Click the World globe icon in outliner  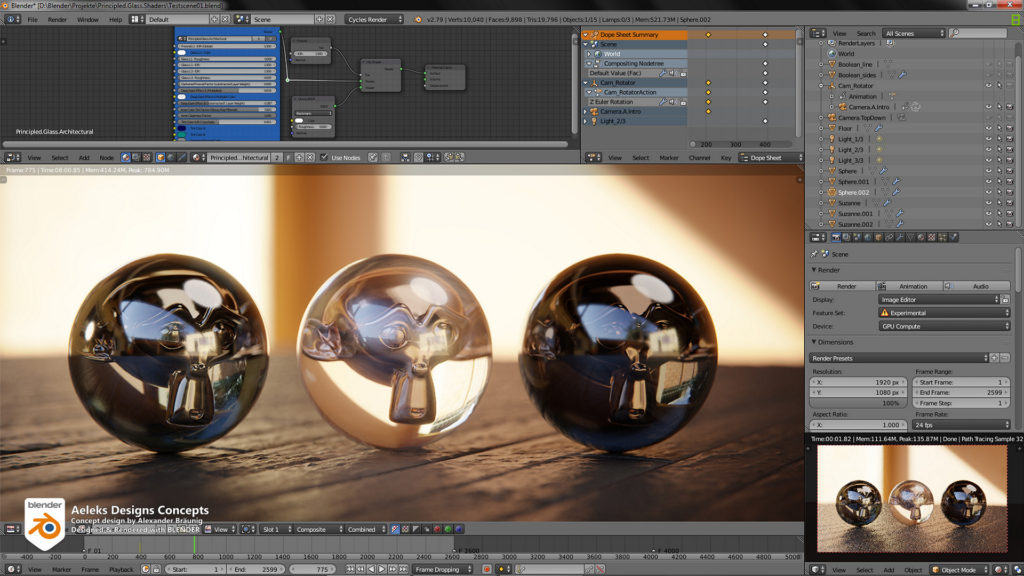click(x=832, y=54)
